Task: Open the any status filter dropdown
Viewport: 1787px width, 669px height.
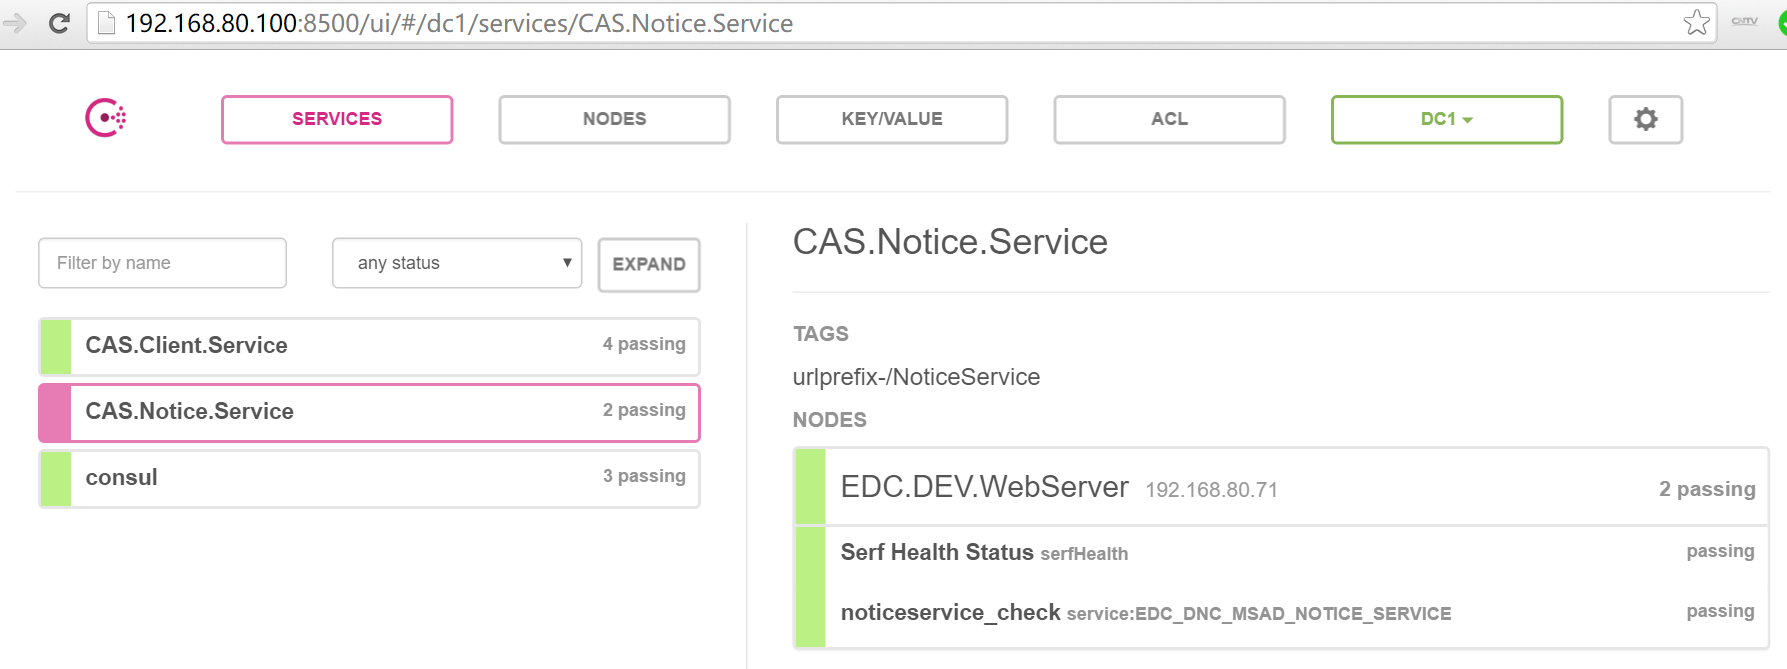Action: 457,263
